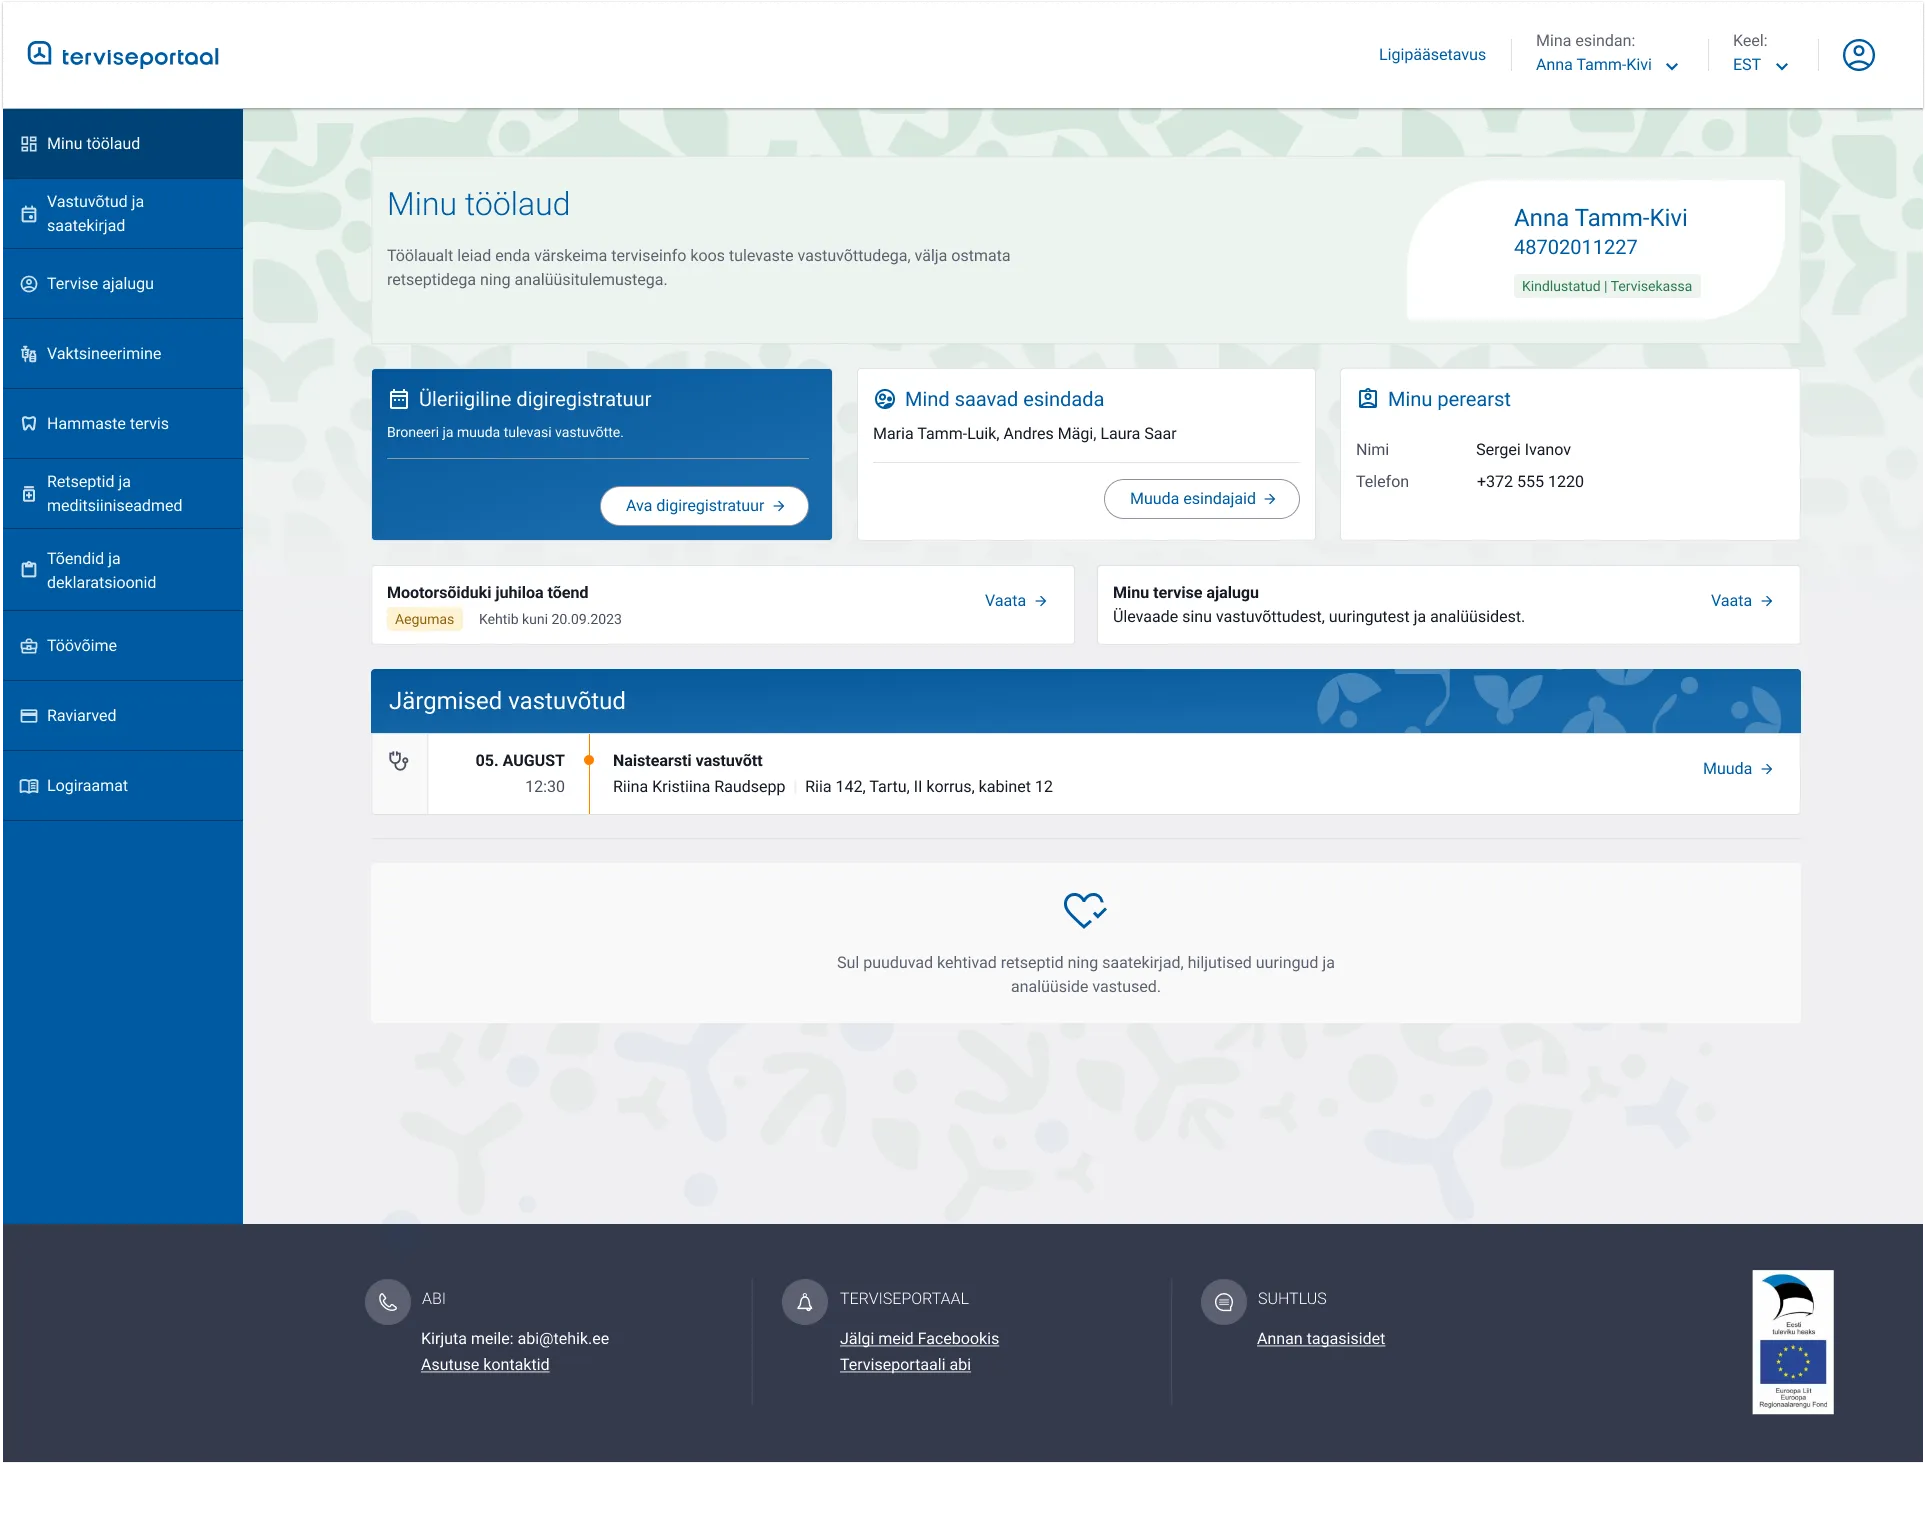Image resolution: width=1926 pixels, height=1520 pixels.
Task: Click the heart checkmark icon
Action: [1085, 910]
